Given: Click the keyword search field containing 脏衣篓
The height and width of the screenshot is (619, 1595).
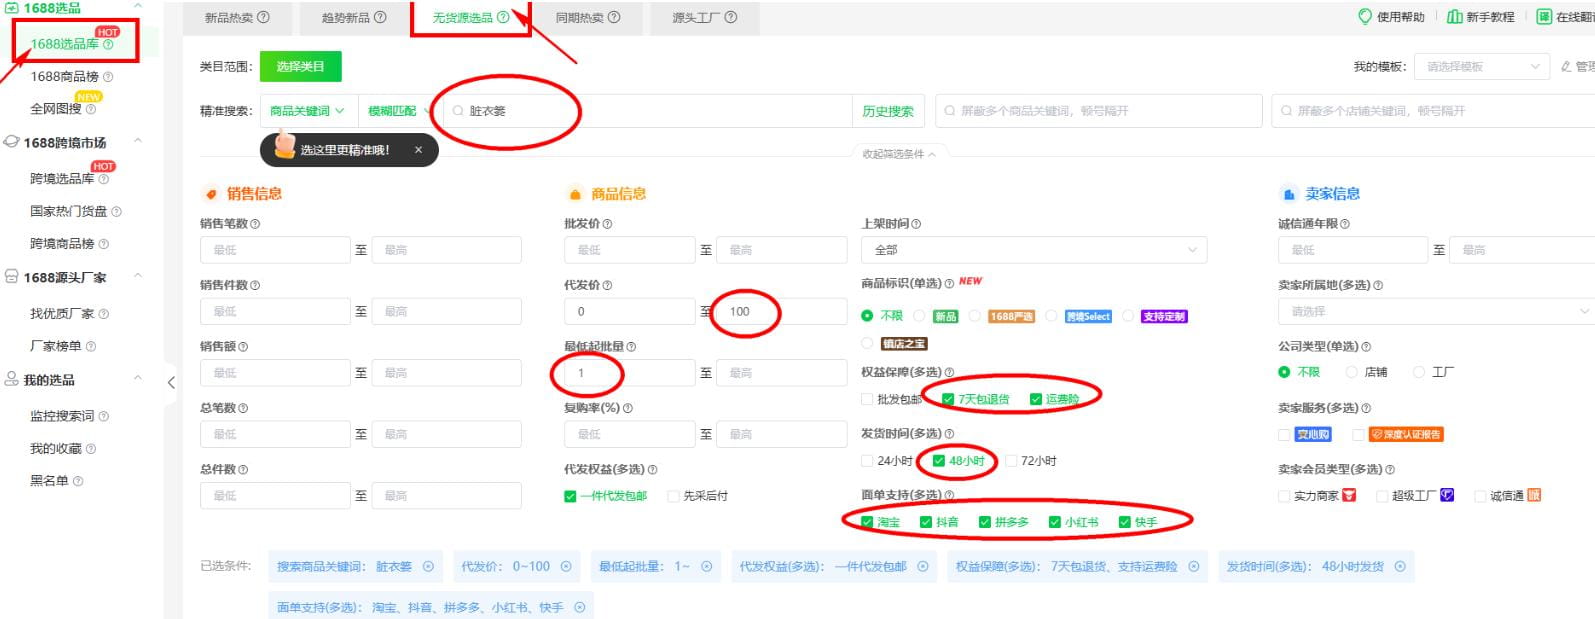Looking at the screenshot, I should pyautogui.click(x=647, y=111).
